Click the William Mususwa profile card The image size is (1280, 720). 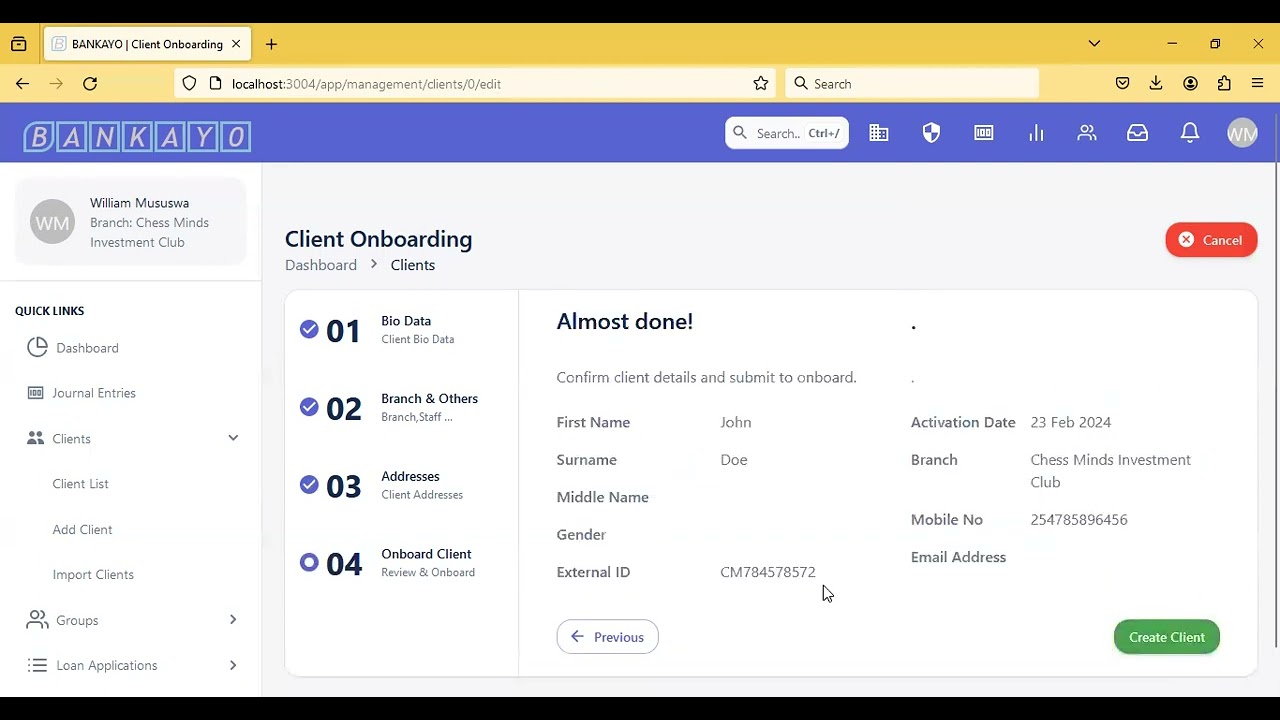click(x=131, y=222)
